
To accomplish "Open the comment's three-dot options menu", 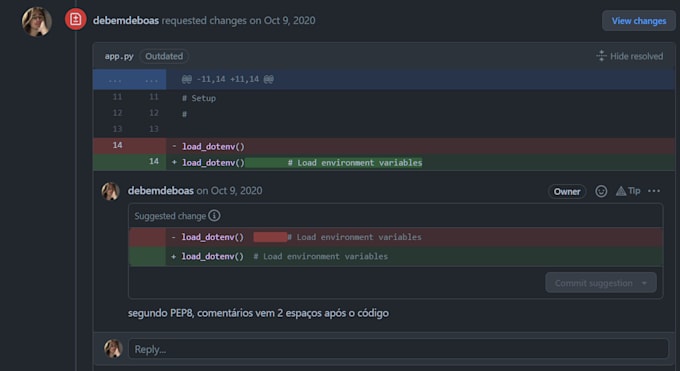I will (654, 191).
